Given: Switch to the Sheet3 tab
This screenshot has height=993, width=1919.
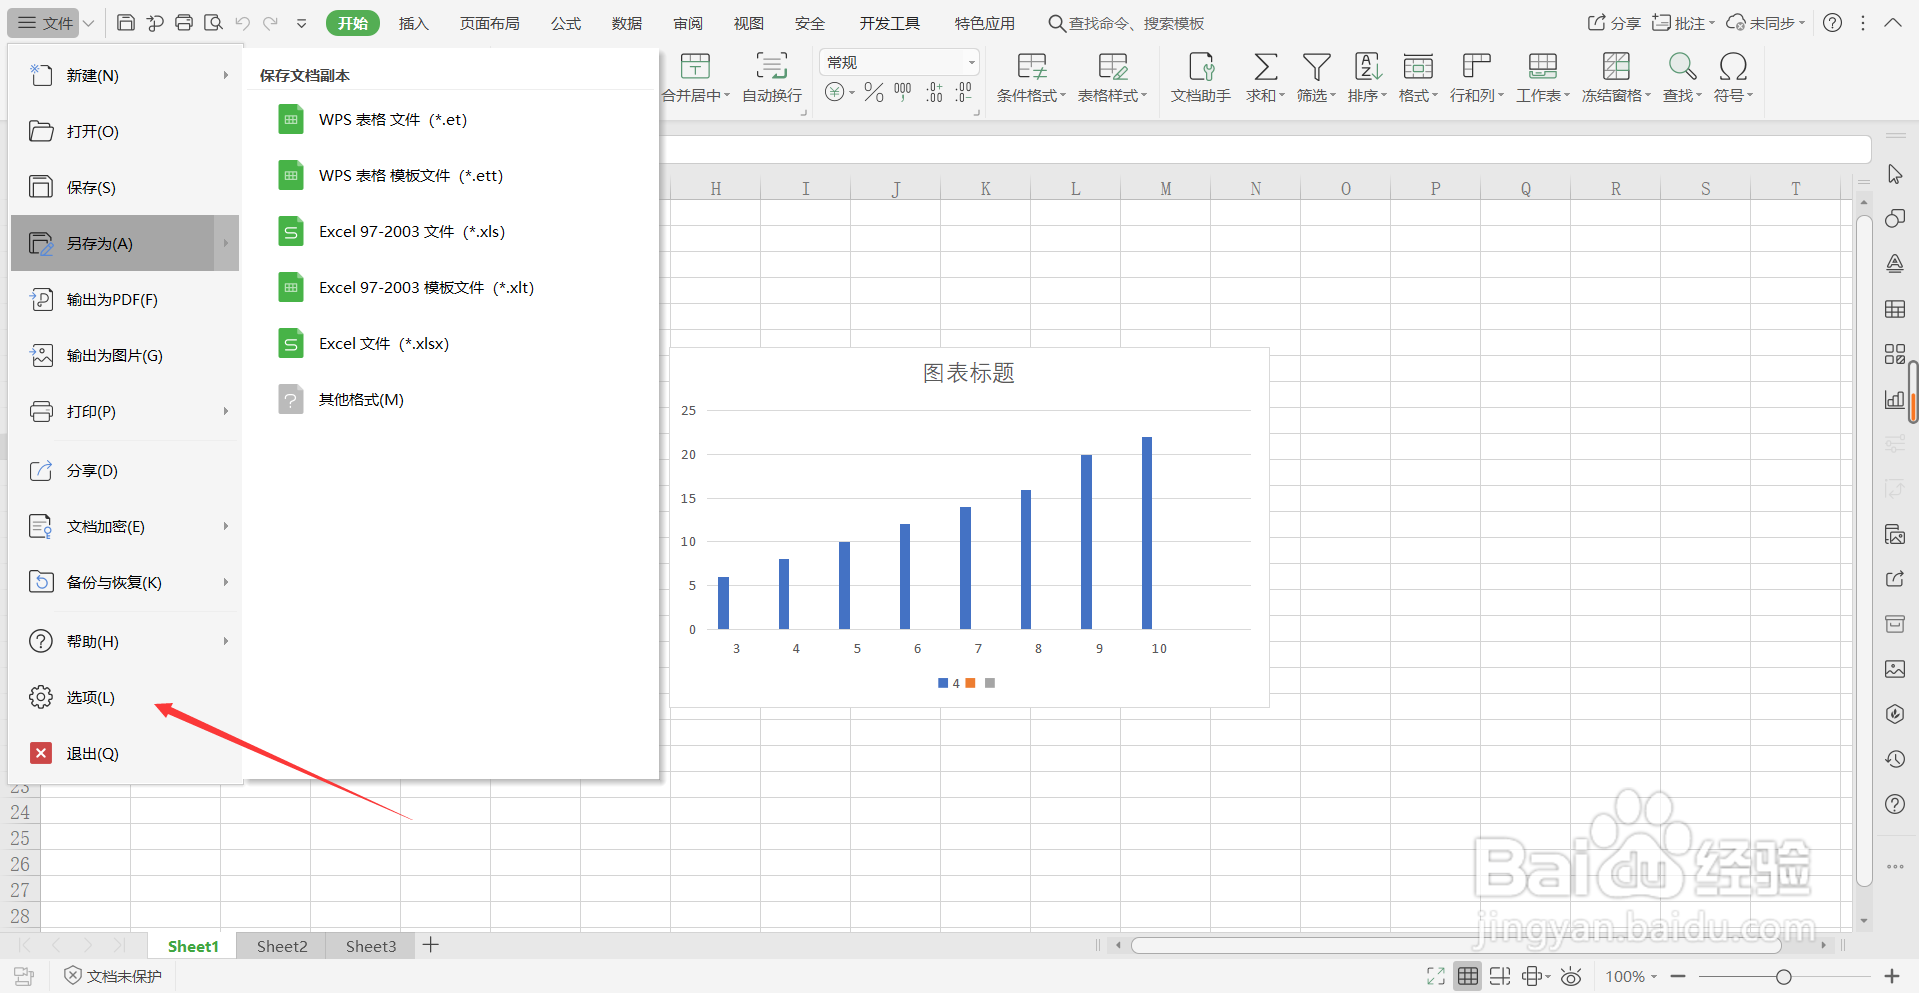Looking at the screenshot, I should [371, 946].
